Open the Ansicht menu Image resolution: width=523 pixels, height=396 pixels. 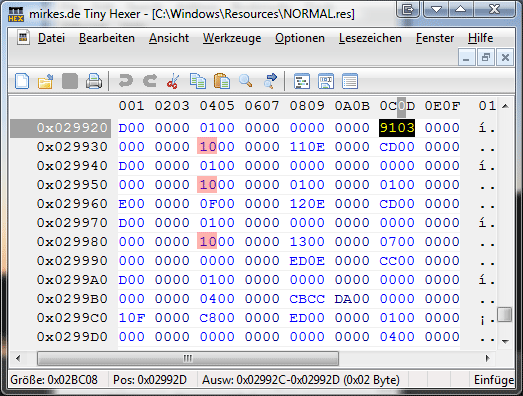pyautogui.click(x=169, y=38)
